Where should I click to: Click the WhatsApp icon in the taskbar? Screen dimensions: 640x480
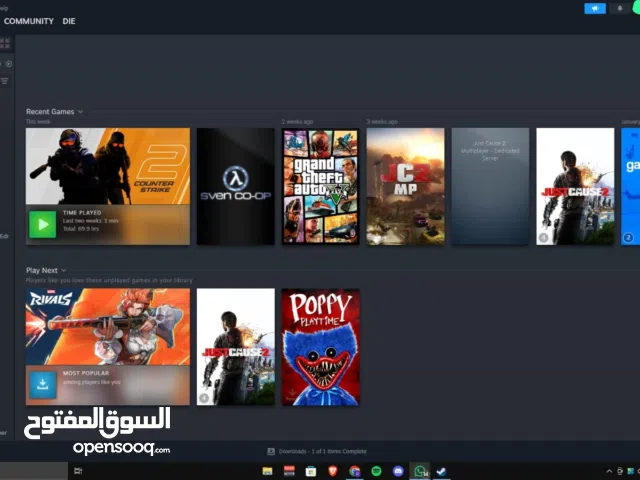pos(420,471)
